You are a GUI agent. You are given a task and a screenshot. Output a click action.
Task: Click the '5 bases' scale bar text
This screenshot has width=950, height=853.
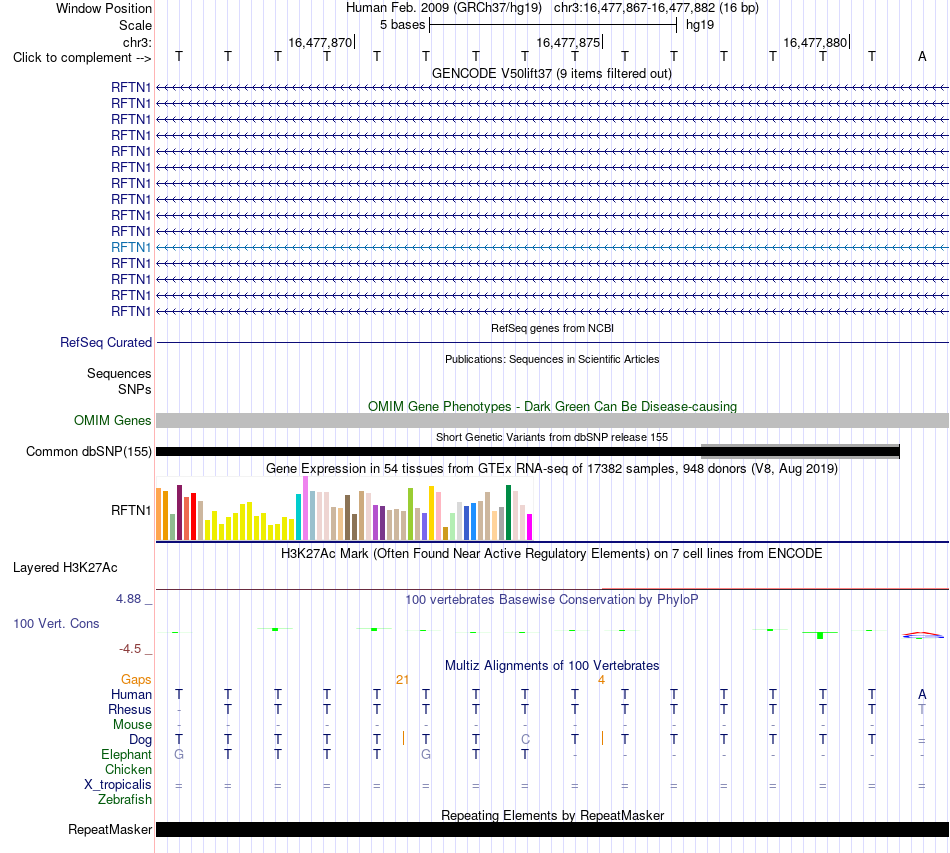[x=403, y=25]
